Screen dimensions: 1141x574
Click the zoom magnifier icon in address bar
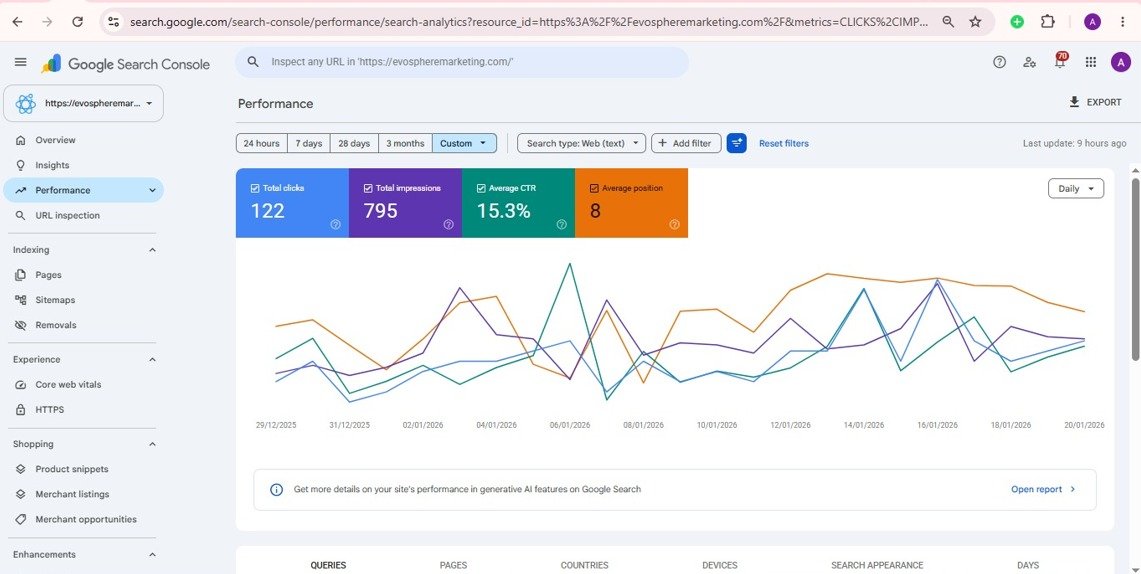tap(948, 22)
